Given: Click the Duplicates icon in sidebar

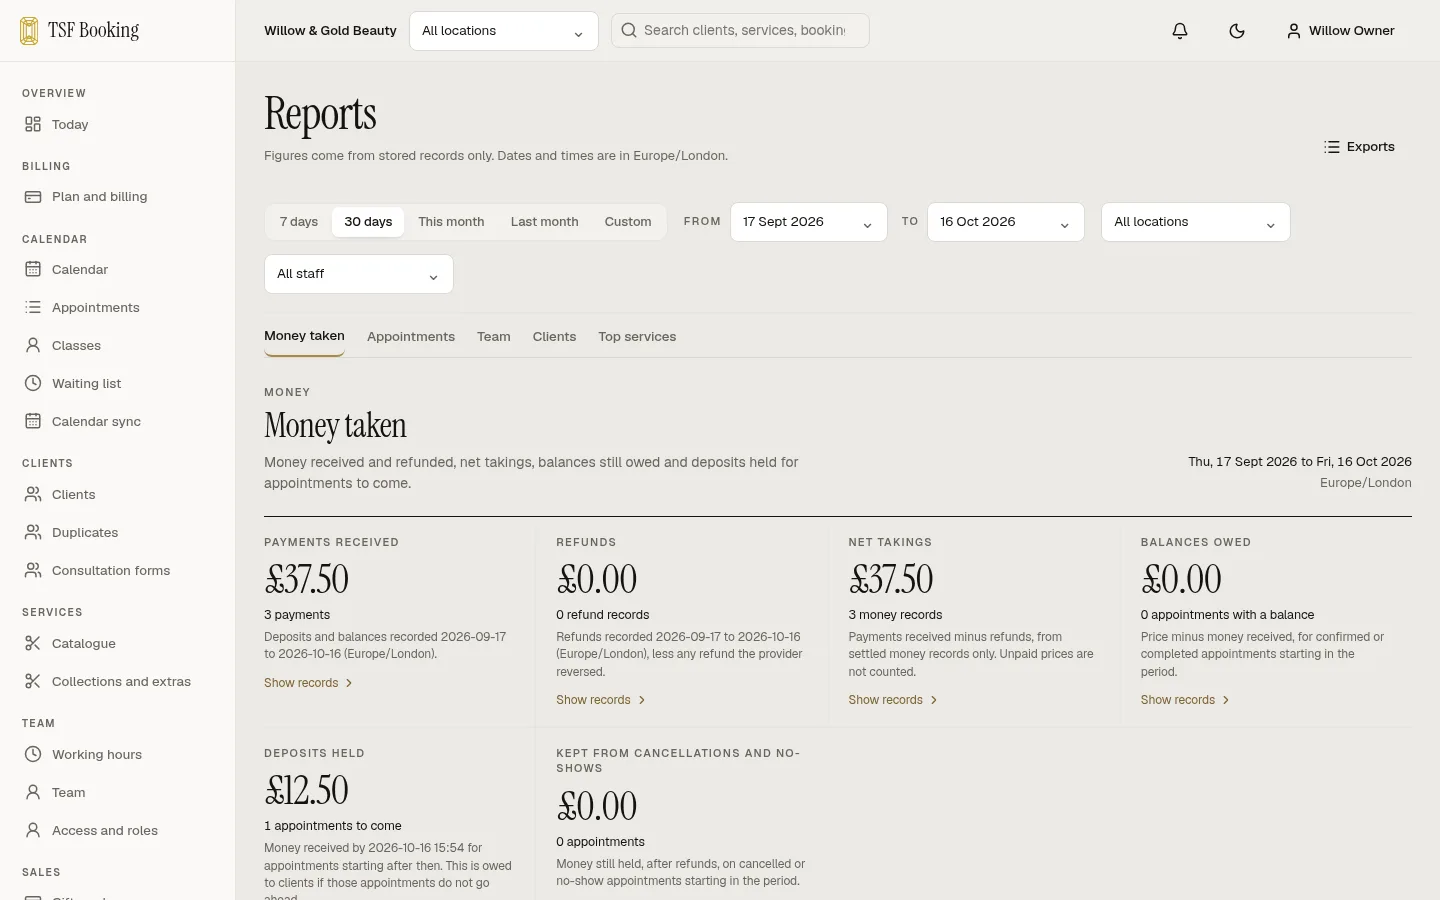Looking at the screenshot, I should (x=33, y=533).
